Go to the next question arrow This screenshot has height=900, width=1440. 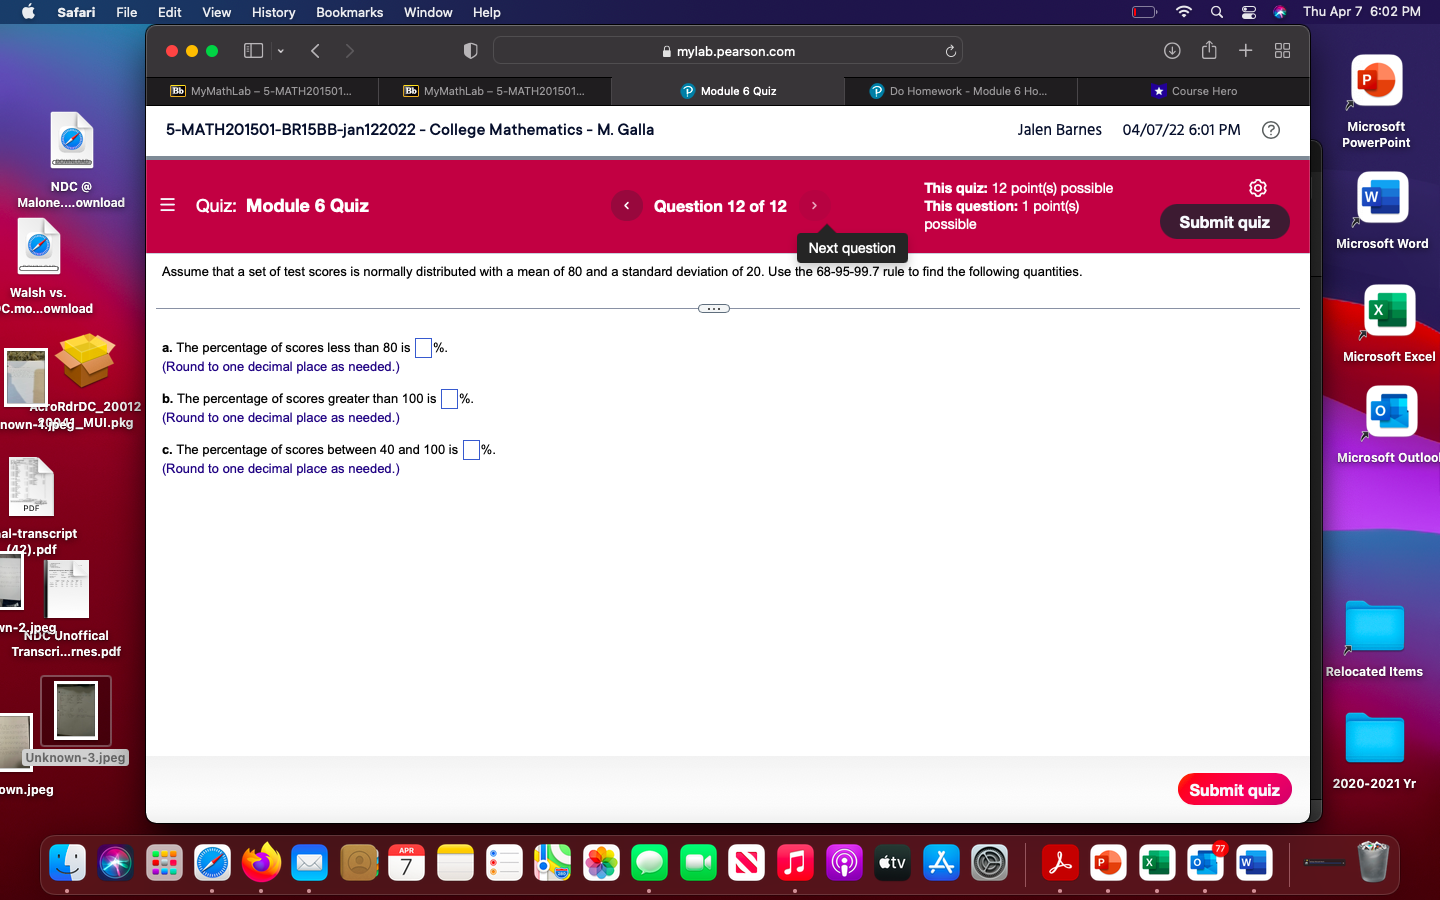pyautogui.click(x=814, y=206)
